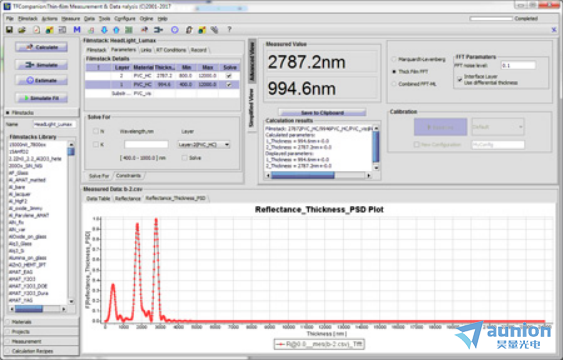563x360 pixels.
Task: Click the blue circle estimate toolbar icon
Action: (175, 30)
